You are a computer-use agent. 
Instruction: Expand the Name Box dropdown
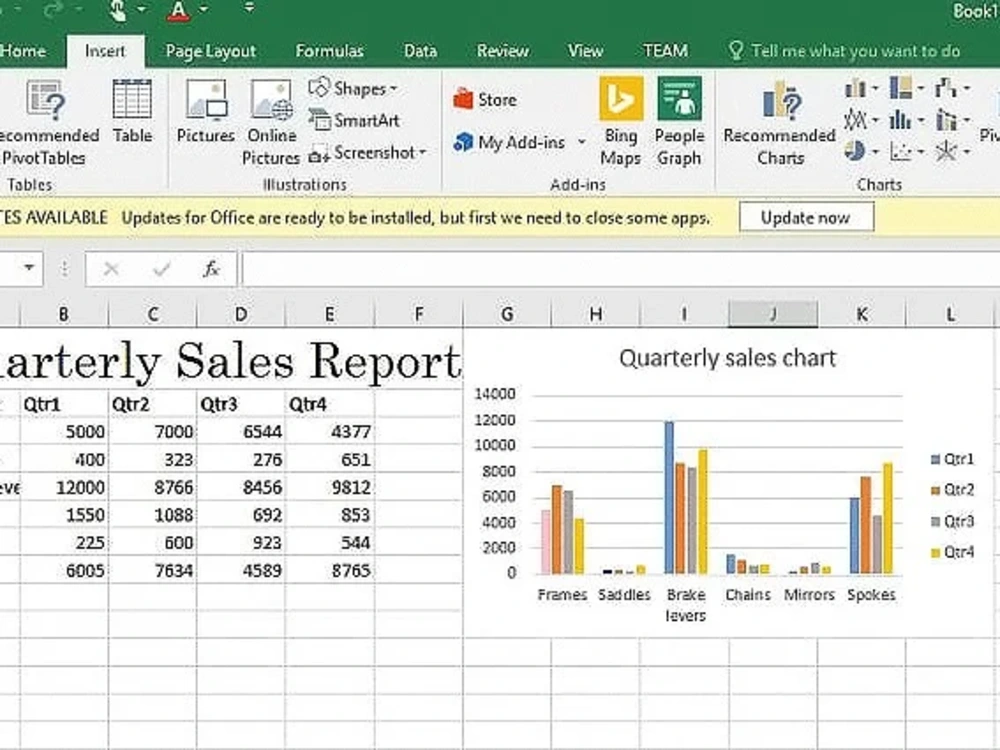(29, 268)
